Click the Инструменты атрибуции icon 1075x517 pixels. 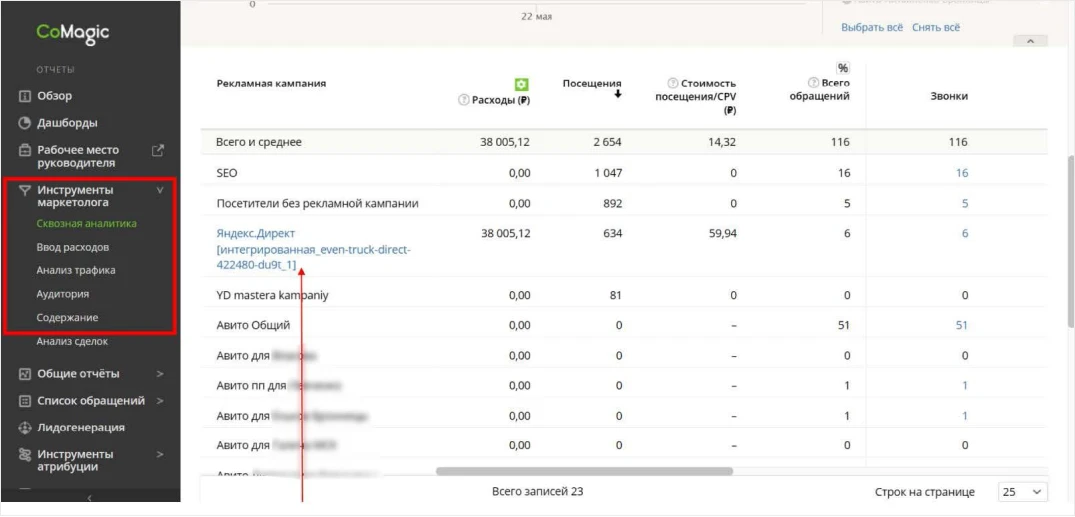25,455
